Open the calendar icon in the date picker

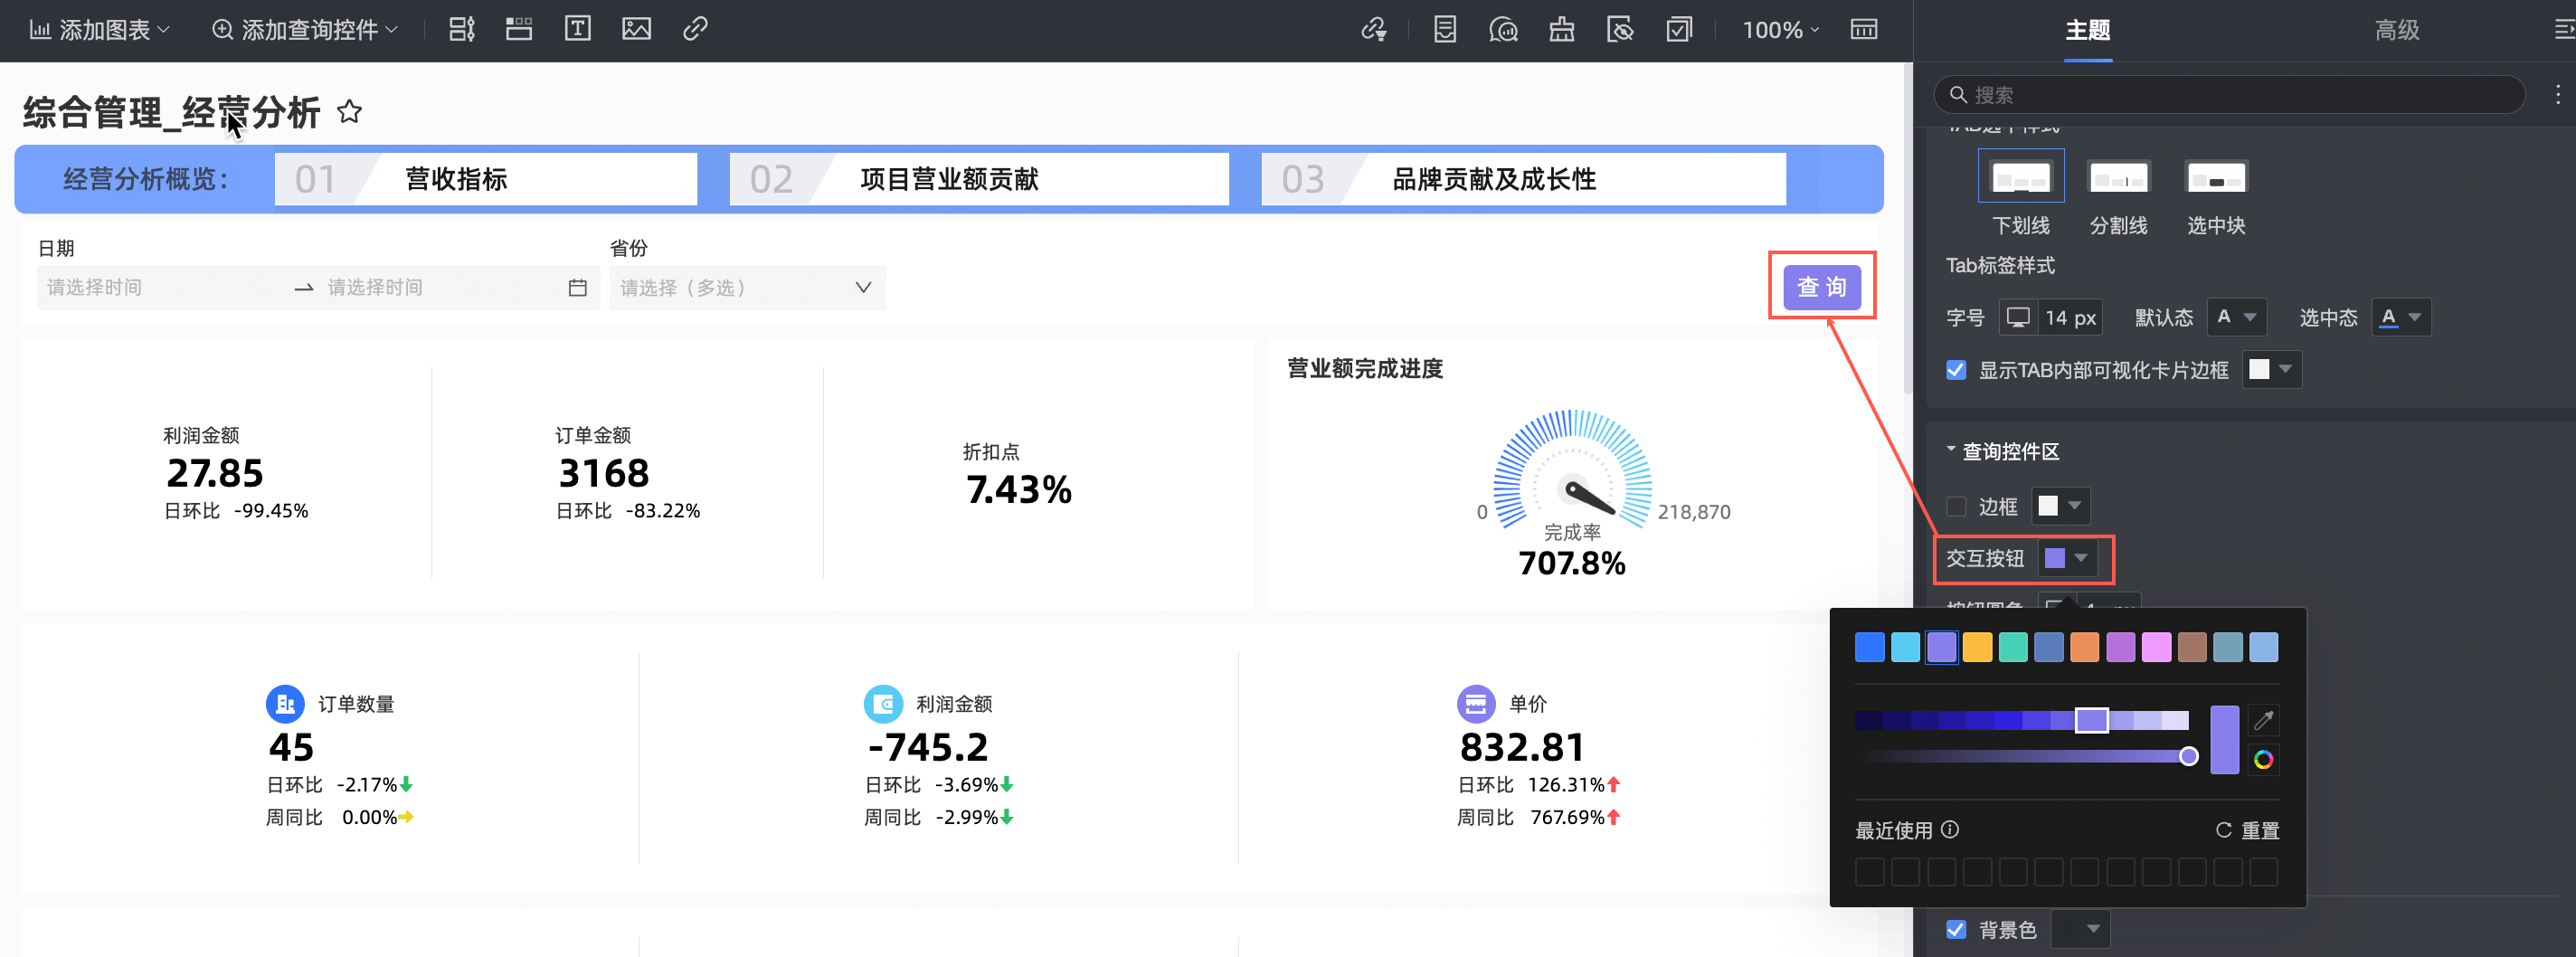[577, 288]
